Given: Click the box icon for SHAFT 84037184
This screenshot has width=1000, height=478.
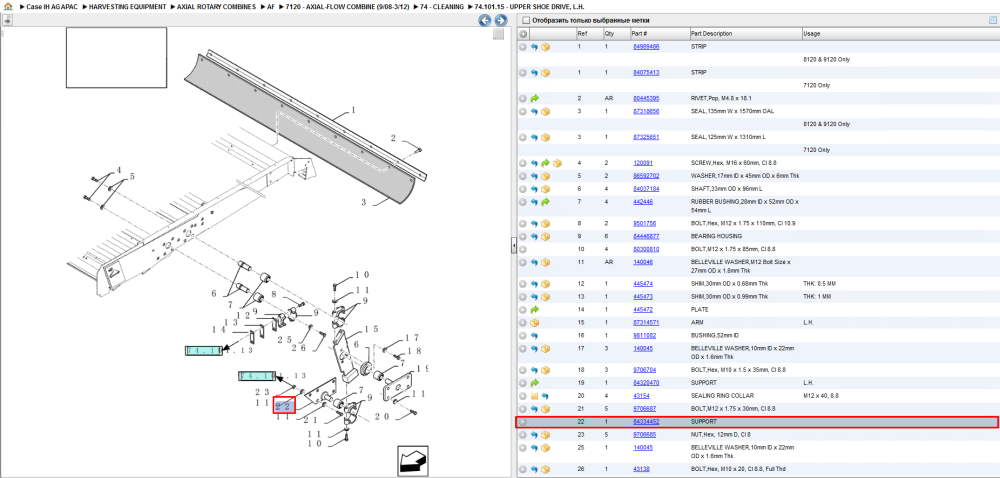Looking at the screenshot, I should click(546, 189).
